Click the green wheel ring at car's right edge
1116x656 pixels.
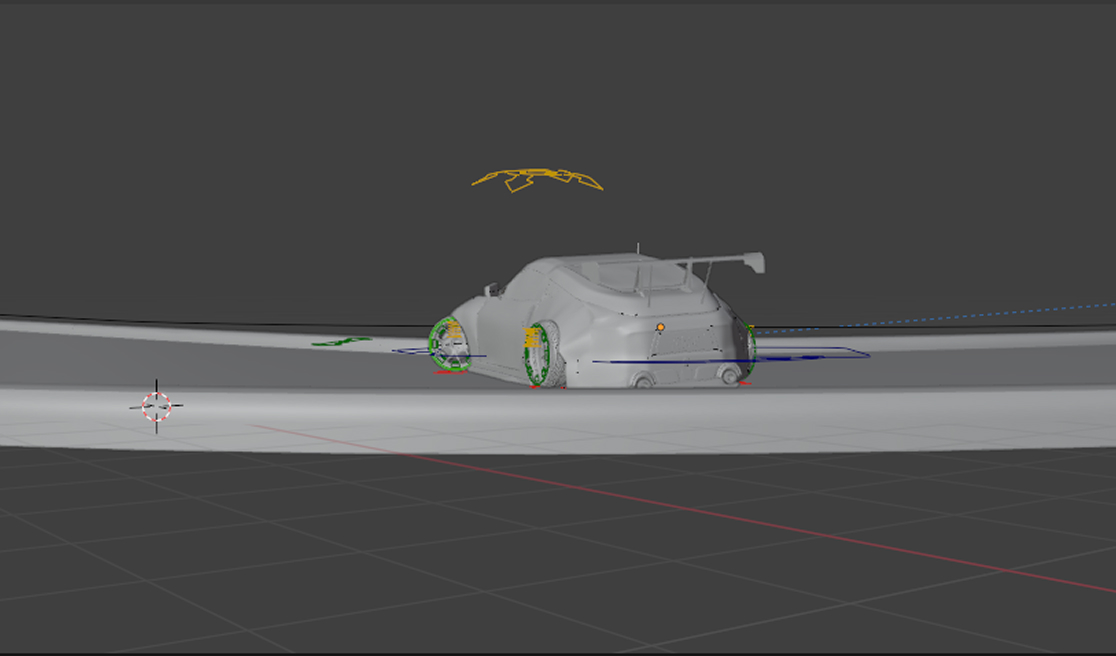(751, 348)
